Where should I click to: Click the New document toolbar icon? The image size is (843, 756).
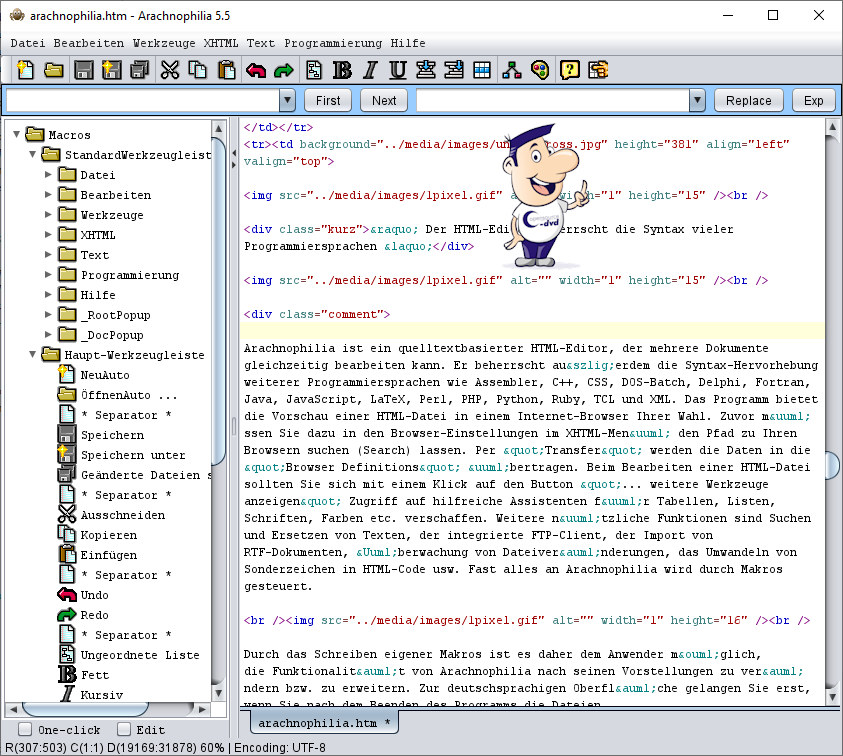tap(25, 70)
